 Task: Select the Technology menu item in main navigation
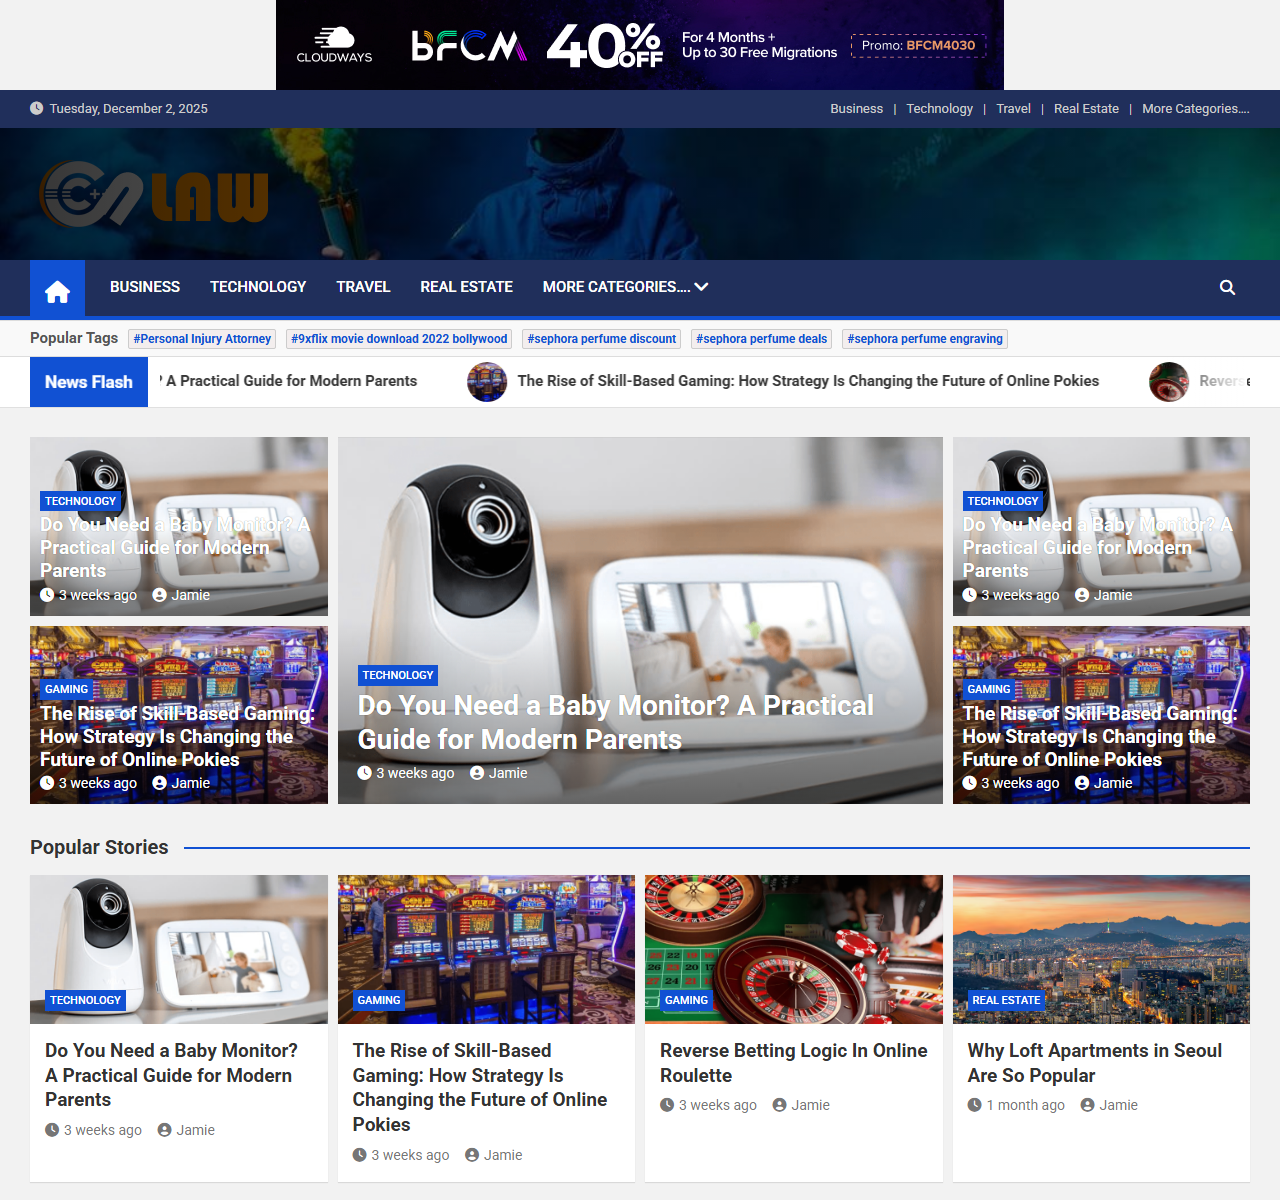click(258, 287)
